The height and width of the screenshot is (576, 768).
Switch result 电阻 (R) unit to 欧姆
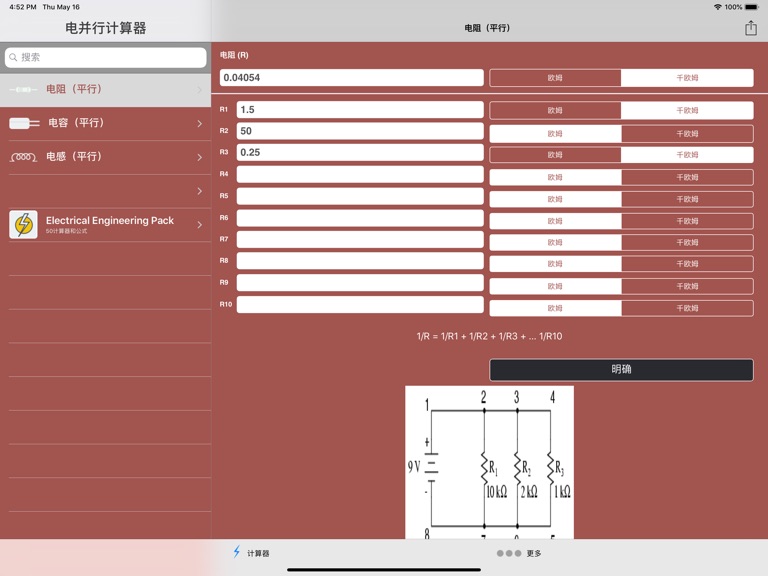coord(555,78)
